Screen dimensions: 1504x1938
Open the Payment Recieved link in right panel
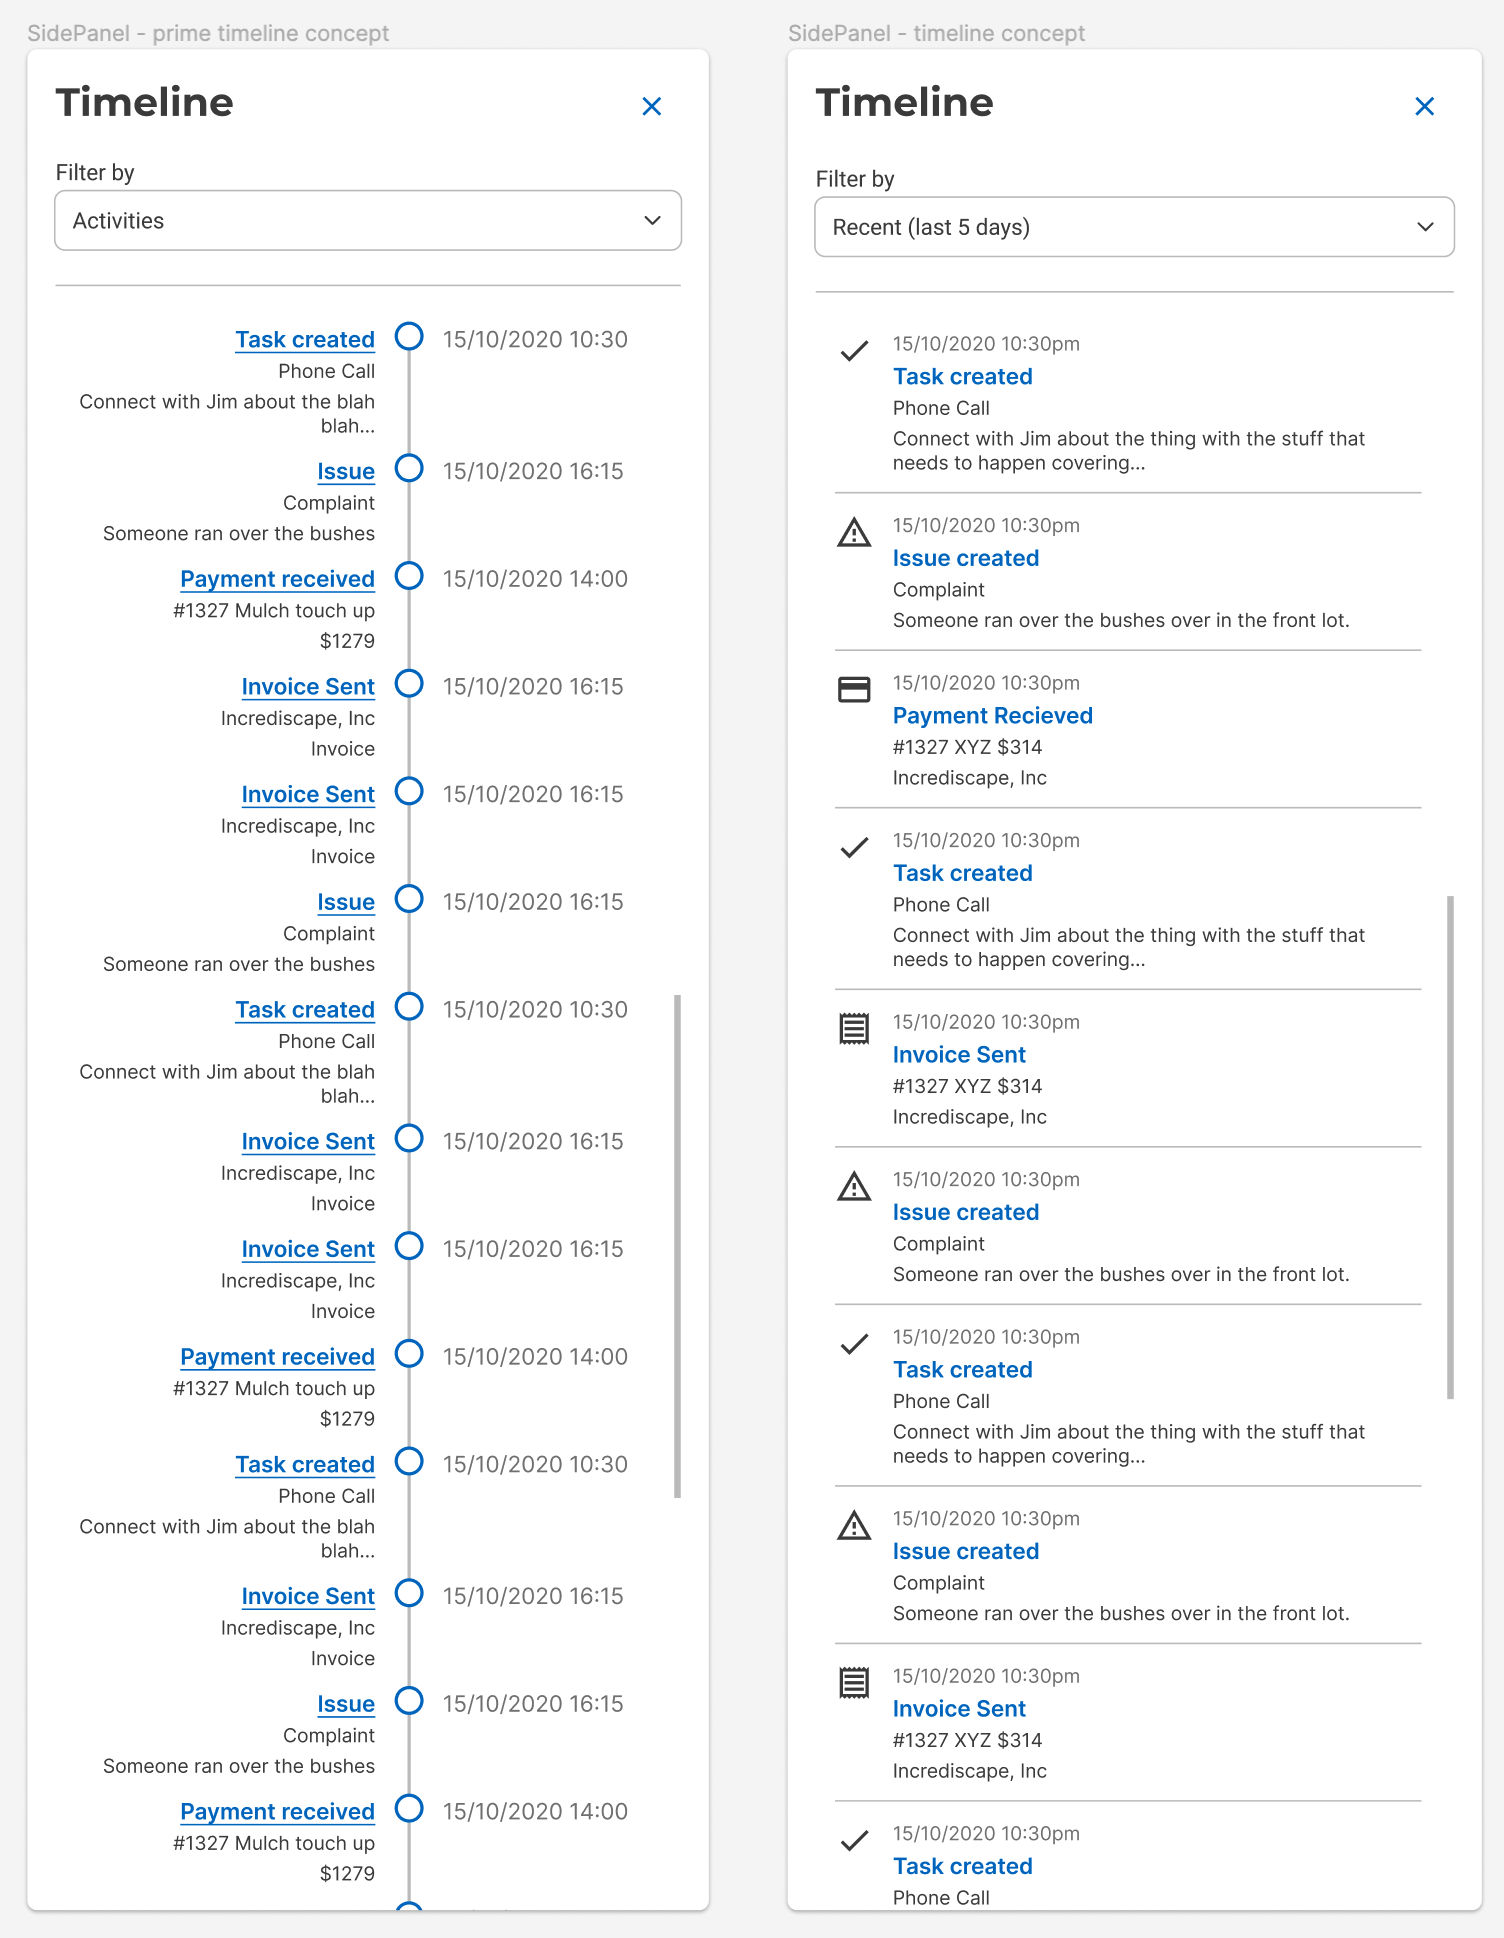tap(993, 716)
